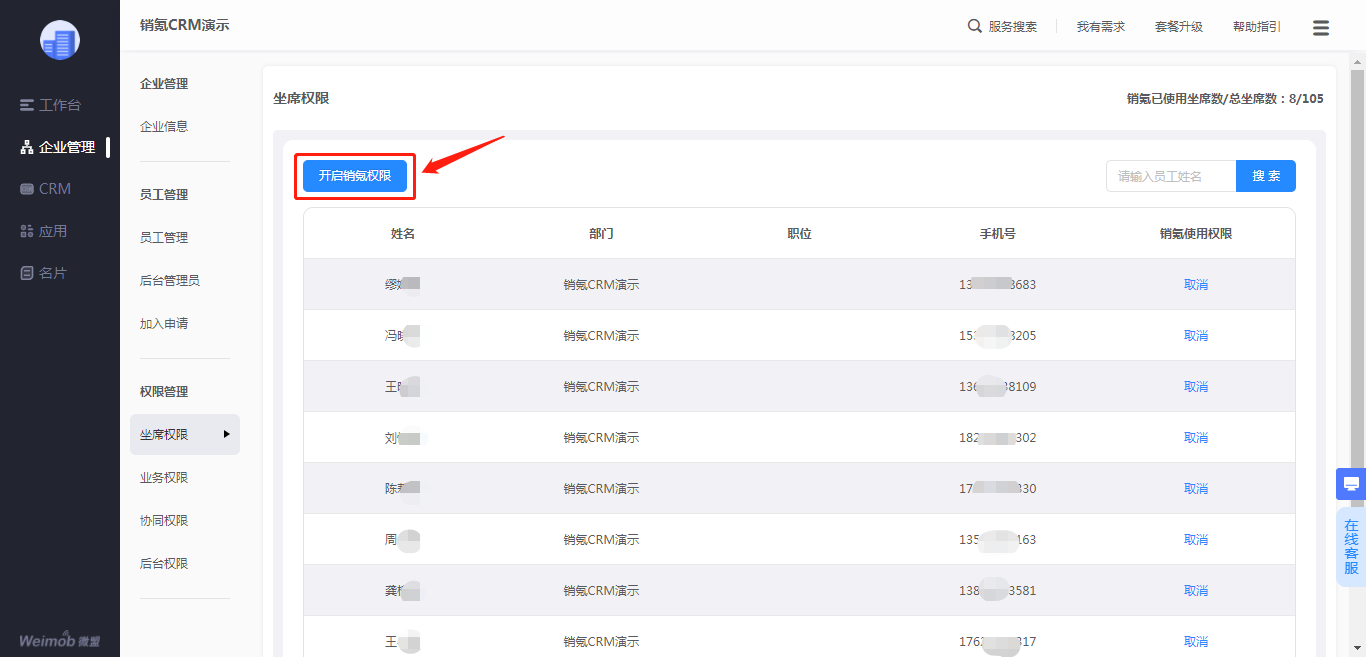This screenshot has width=1366, height=657.
Task: Cancel permission for phone ending 330
Action: tap(1196, 489)
